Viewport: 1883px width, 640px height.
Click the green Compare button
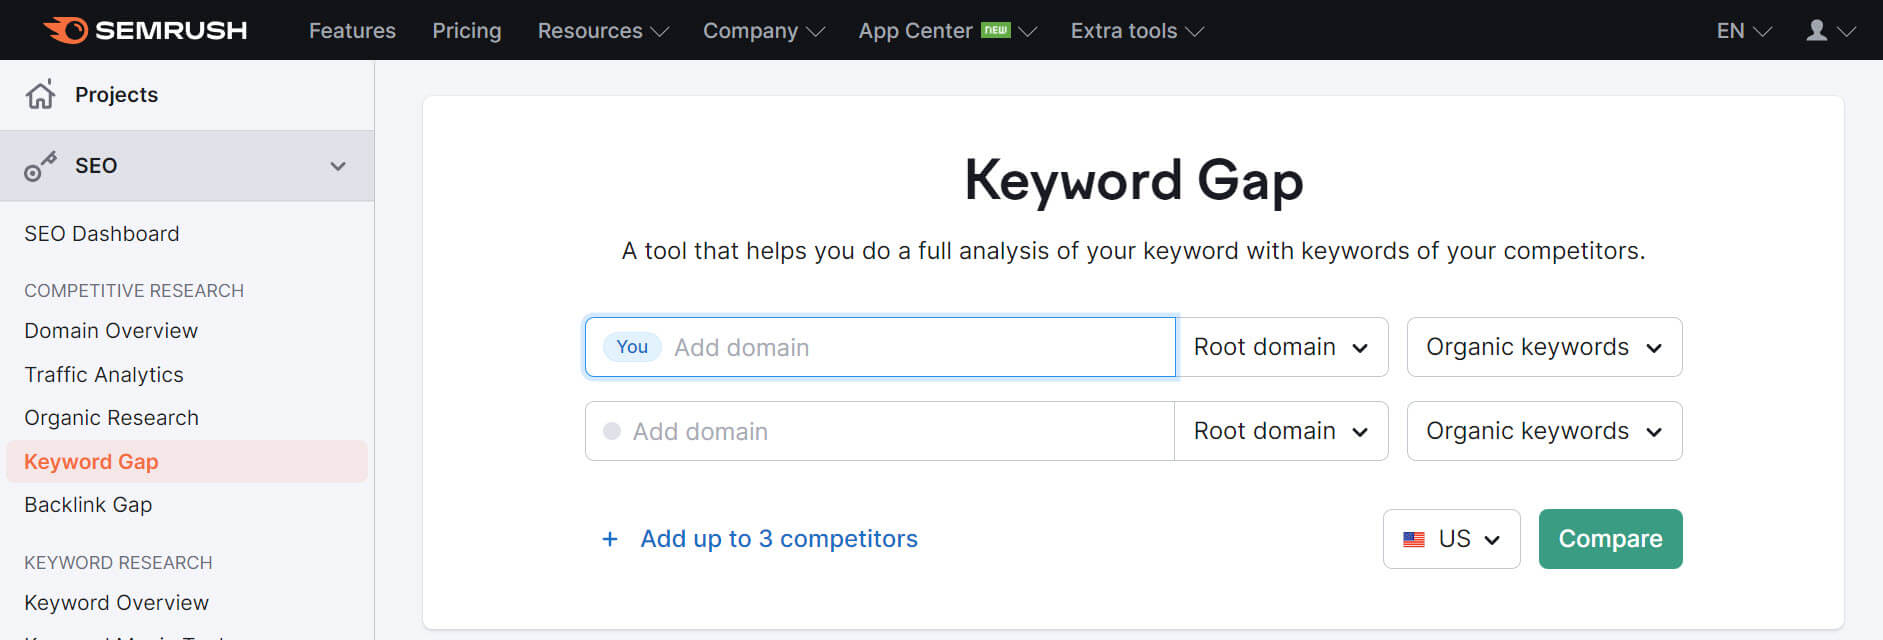(x=1610, y=539)
